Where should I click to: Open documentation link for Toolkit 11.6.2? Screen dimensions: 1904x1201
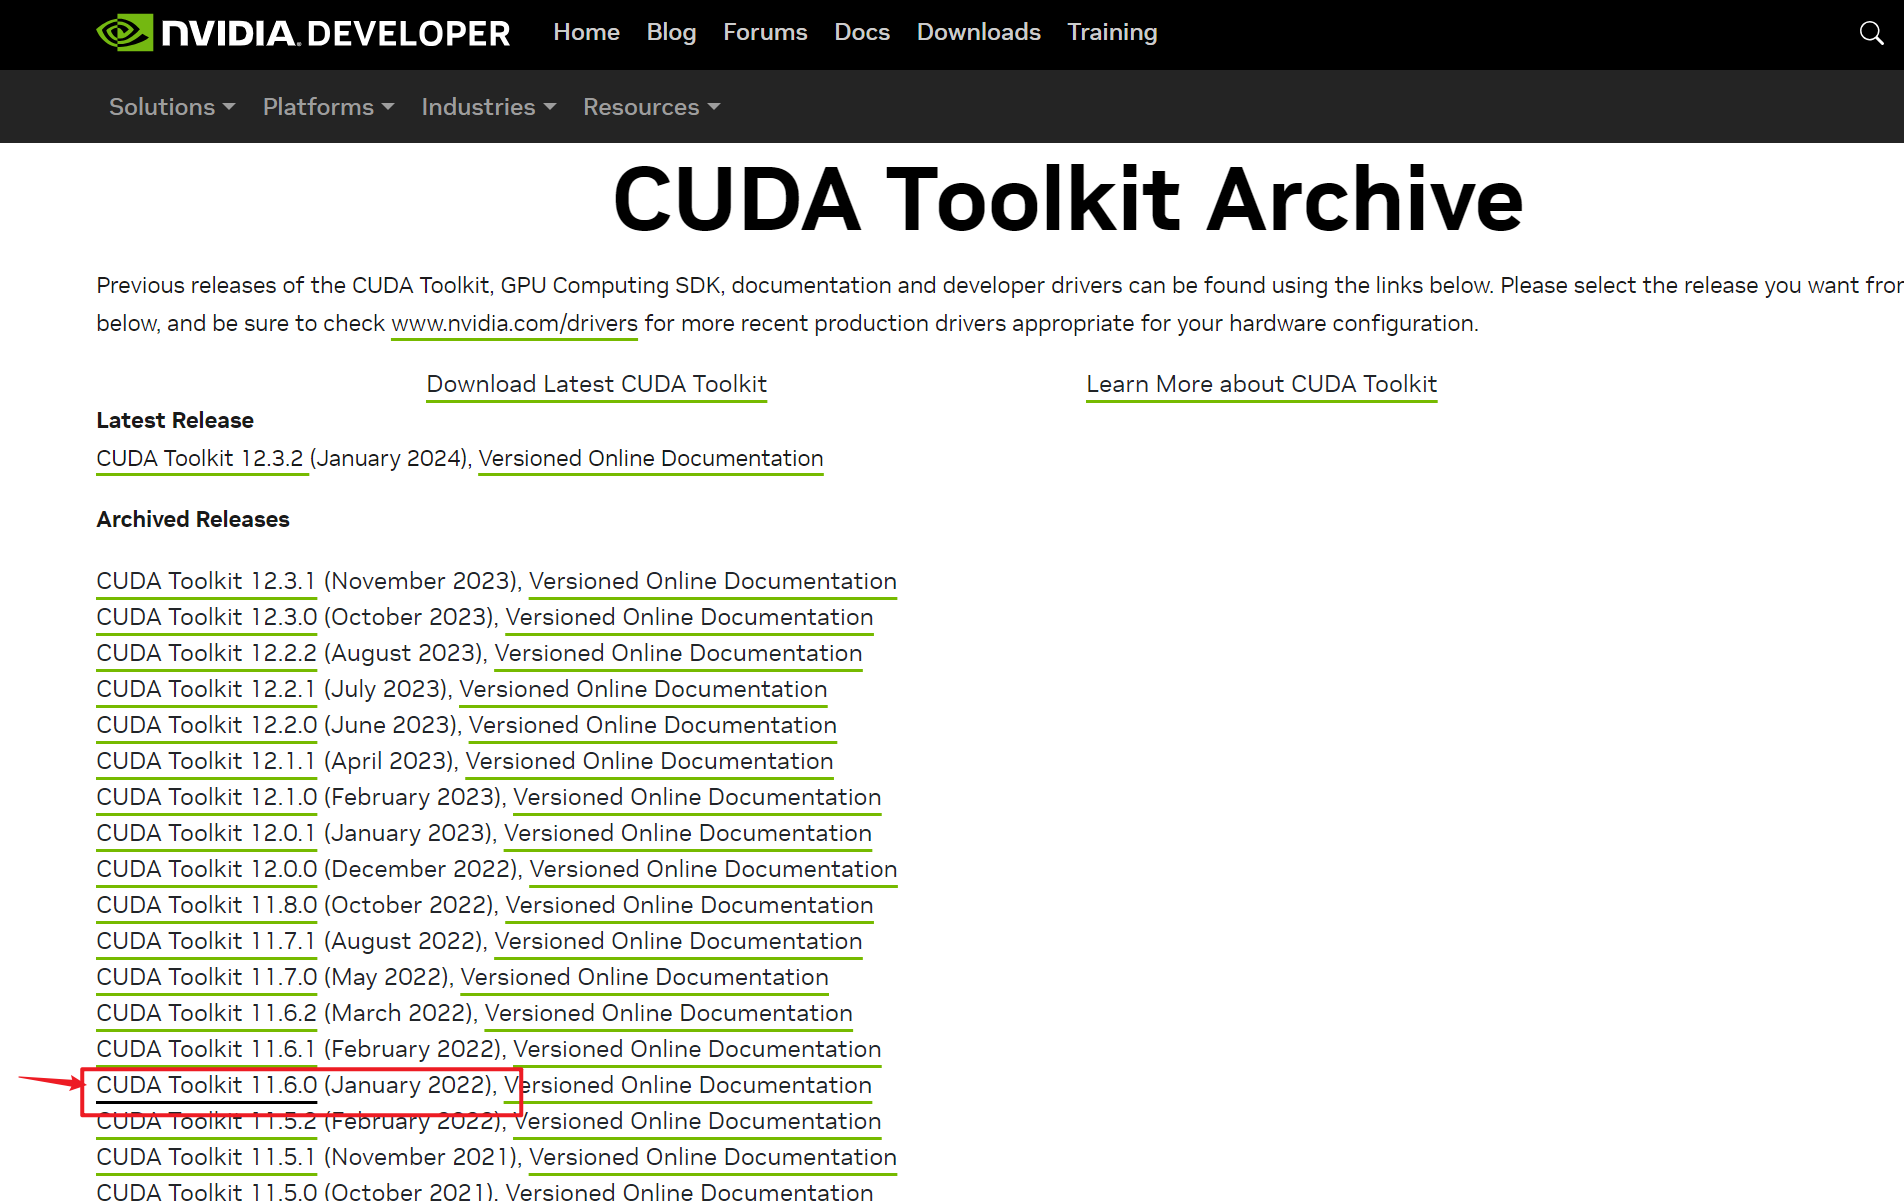coord(668,1014)
